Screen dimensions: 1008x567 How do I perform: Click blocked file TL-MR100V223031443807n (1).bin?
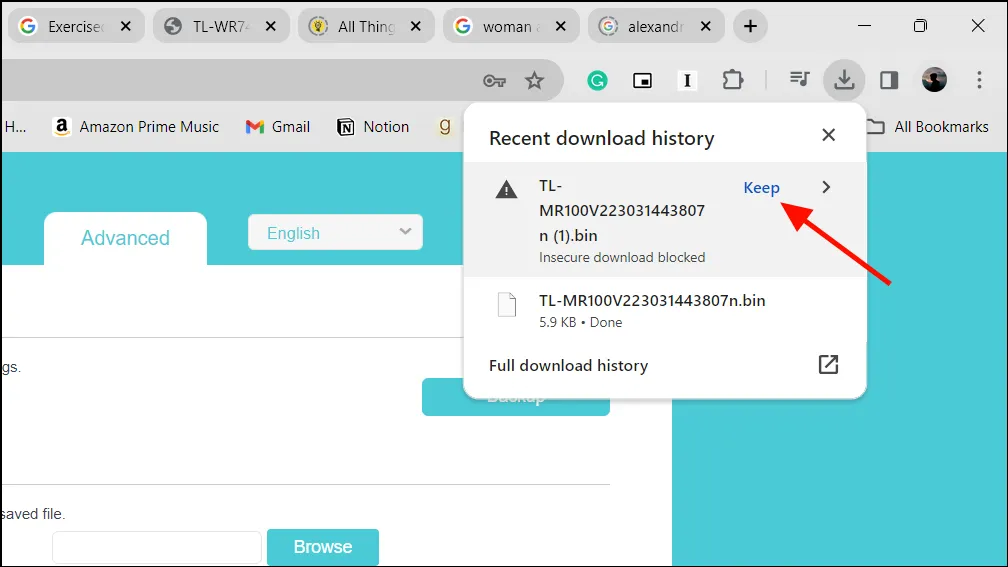tap(622, 211)
